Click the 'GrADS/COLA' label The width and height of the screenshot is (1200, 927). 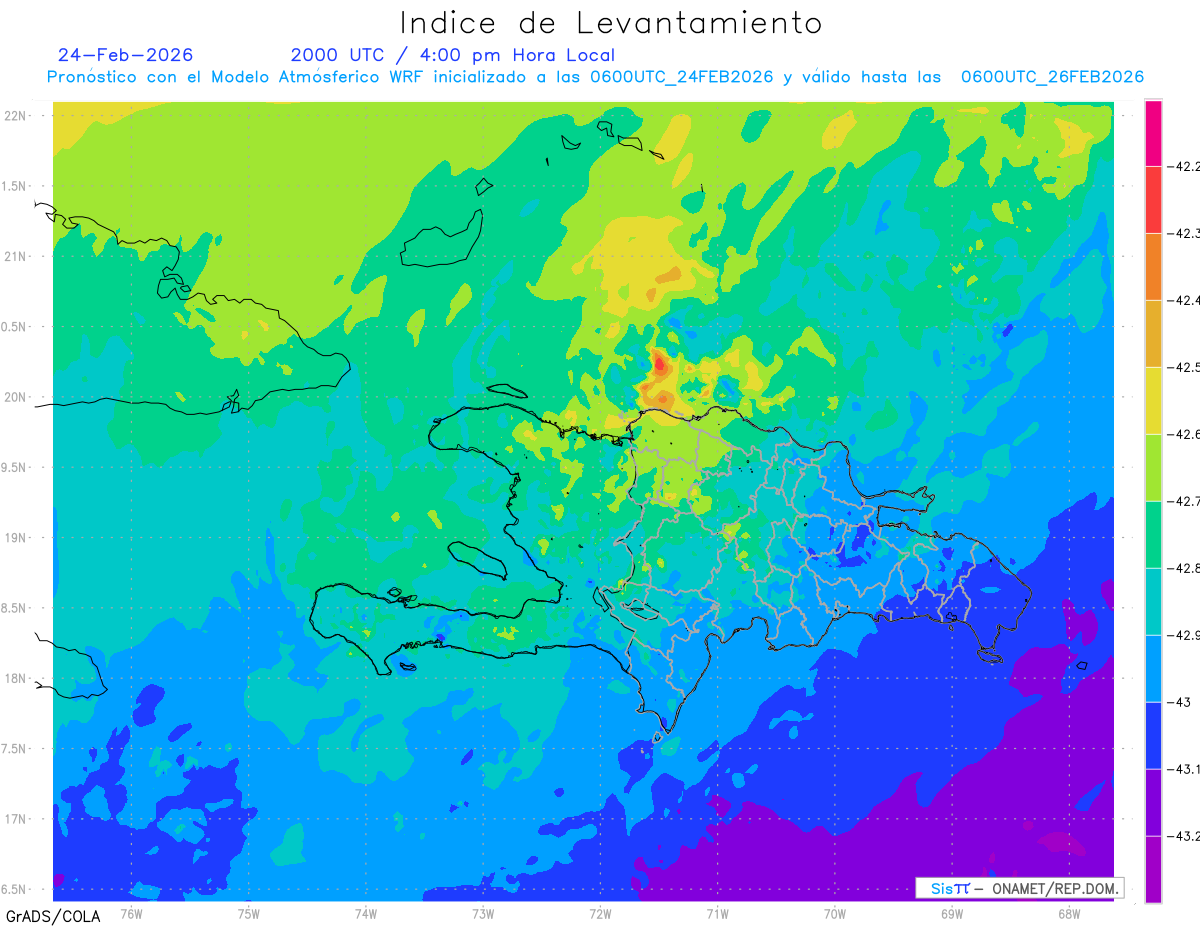52,916
